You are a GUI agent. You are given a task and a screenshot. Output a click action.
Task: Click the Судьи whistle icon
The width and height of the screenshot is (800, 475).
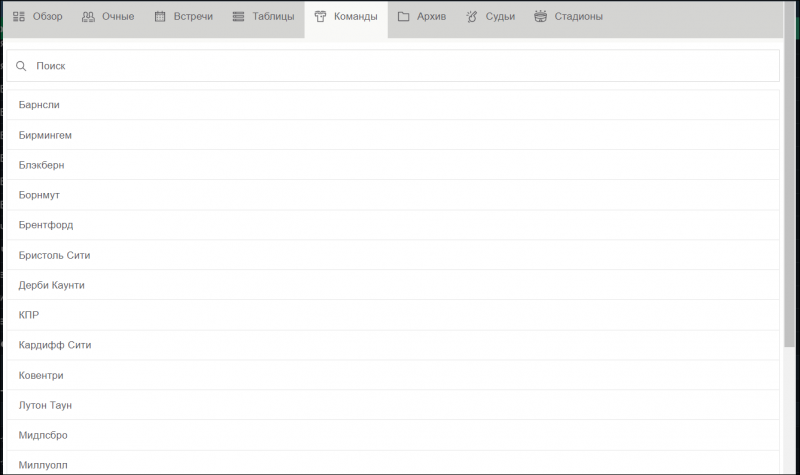point(472,17)
